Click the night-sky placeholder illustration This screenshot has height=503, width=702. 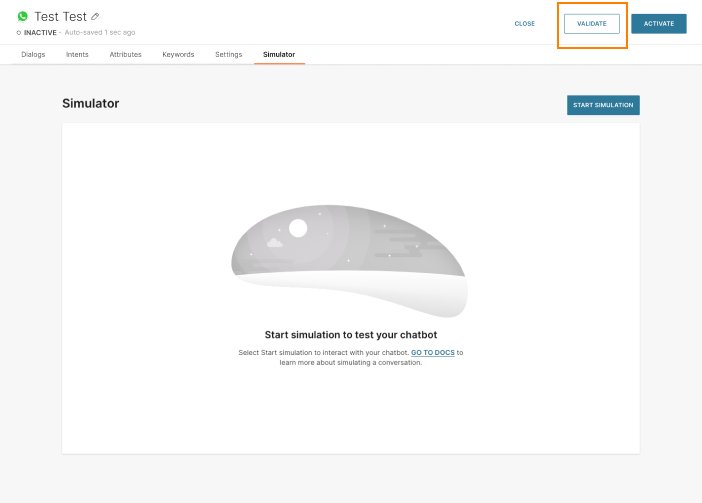(350, 261)
